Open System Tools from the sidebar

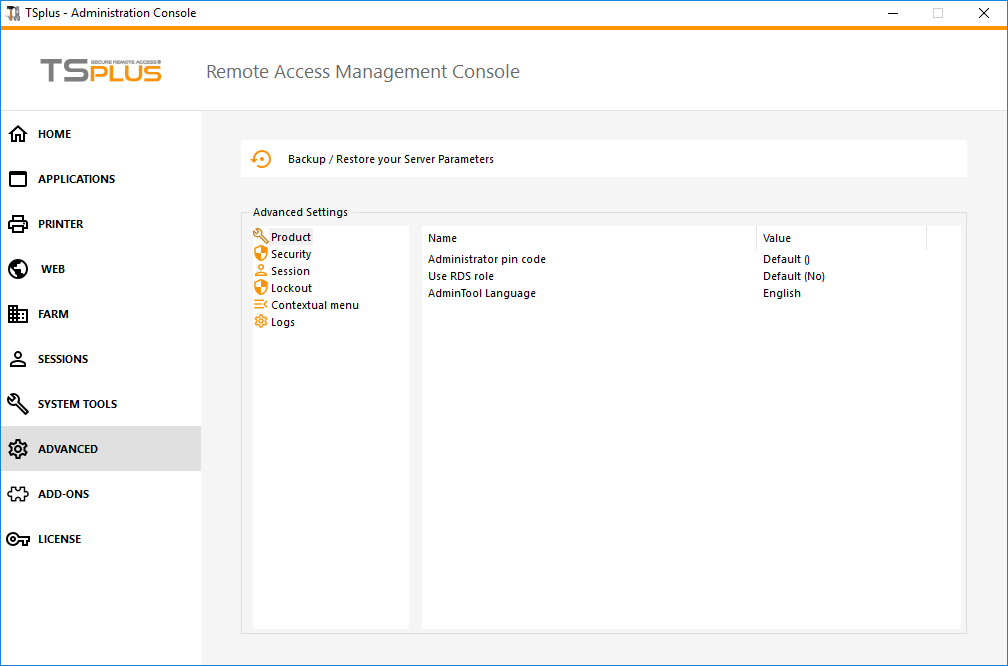pos(73,403)
